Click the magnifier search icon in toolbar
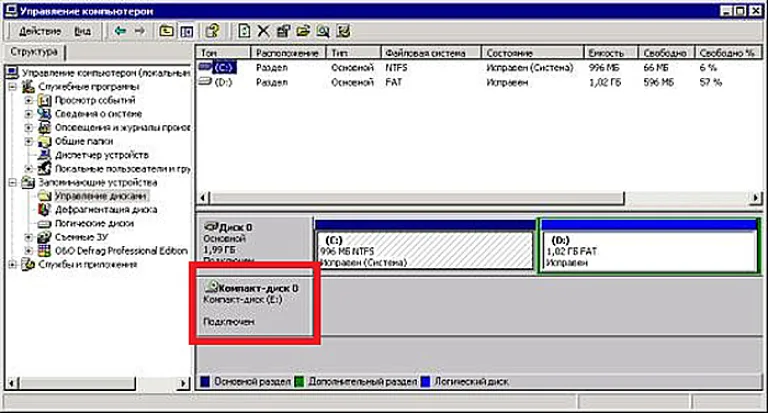This screenshot has height=413, width=768. [323, 31]
